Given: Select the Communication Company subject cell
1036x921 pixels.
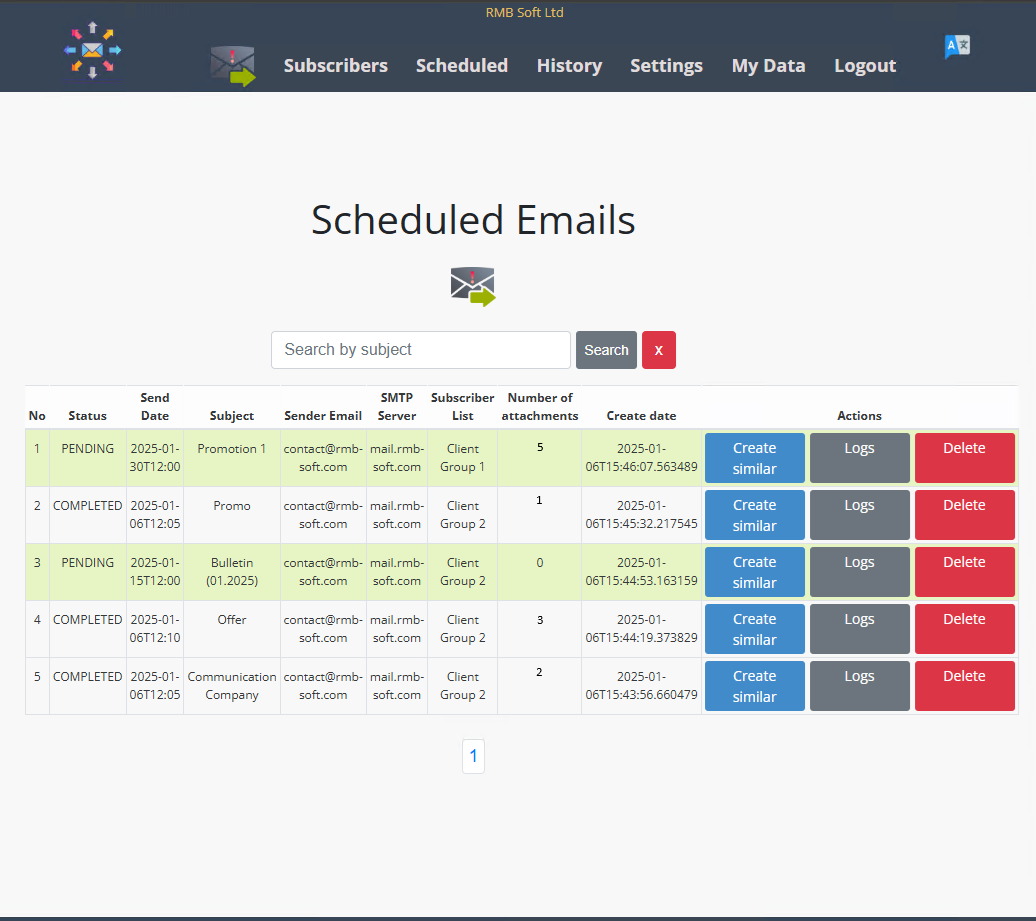Looking at the screenshot, I should [232, 686].
